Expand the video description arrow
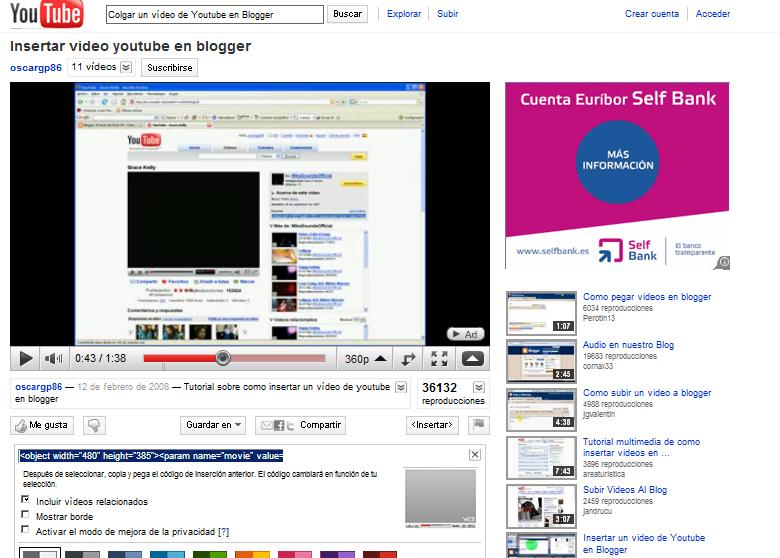Screen dimensions: 780x558 (x=401, y=387)
